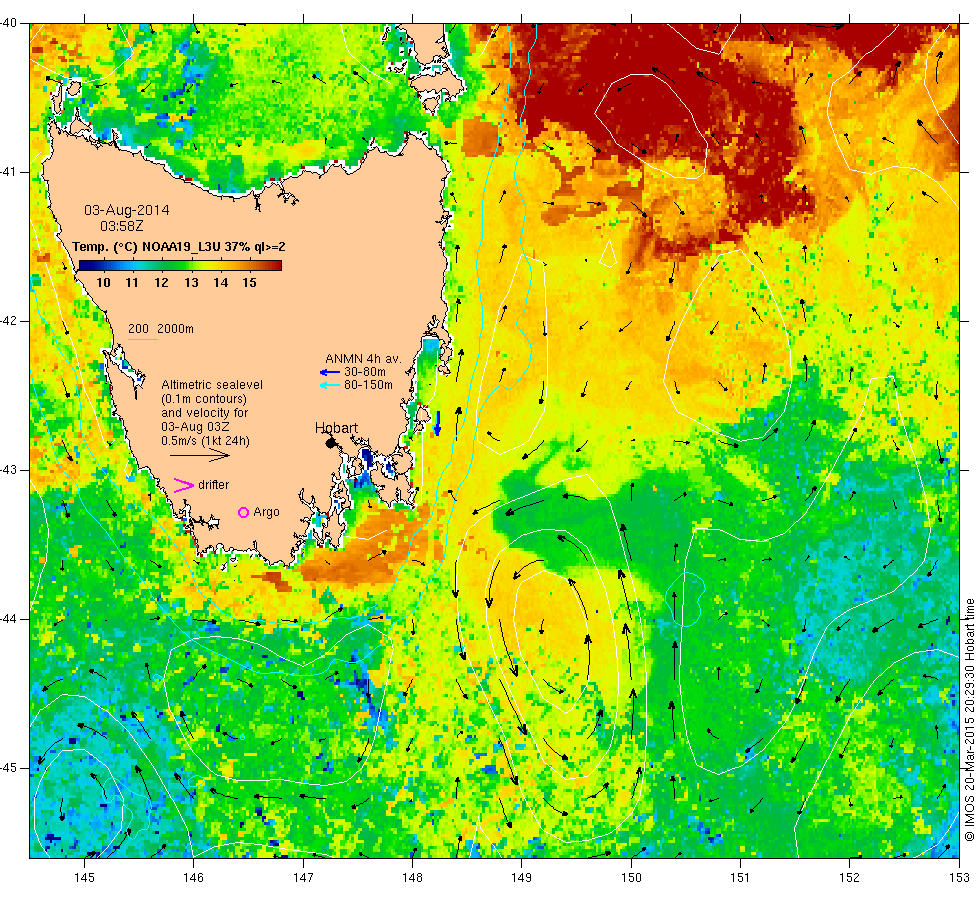Click the magenta Argo circle symbol
980x900 pixels.
[x=244, y=512]
